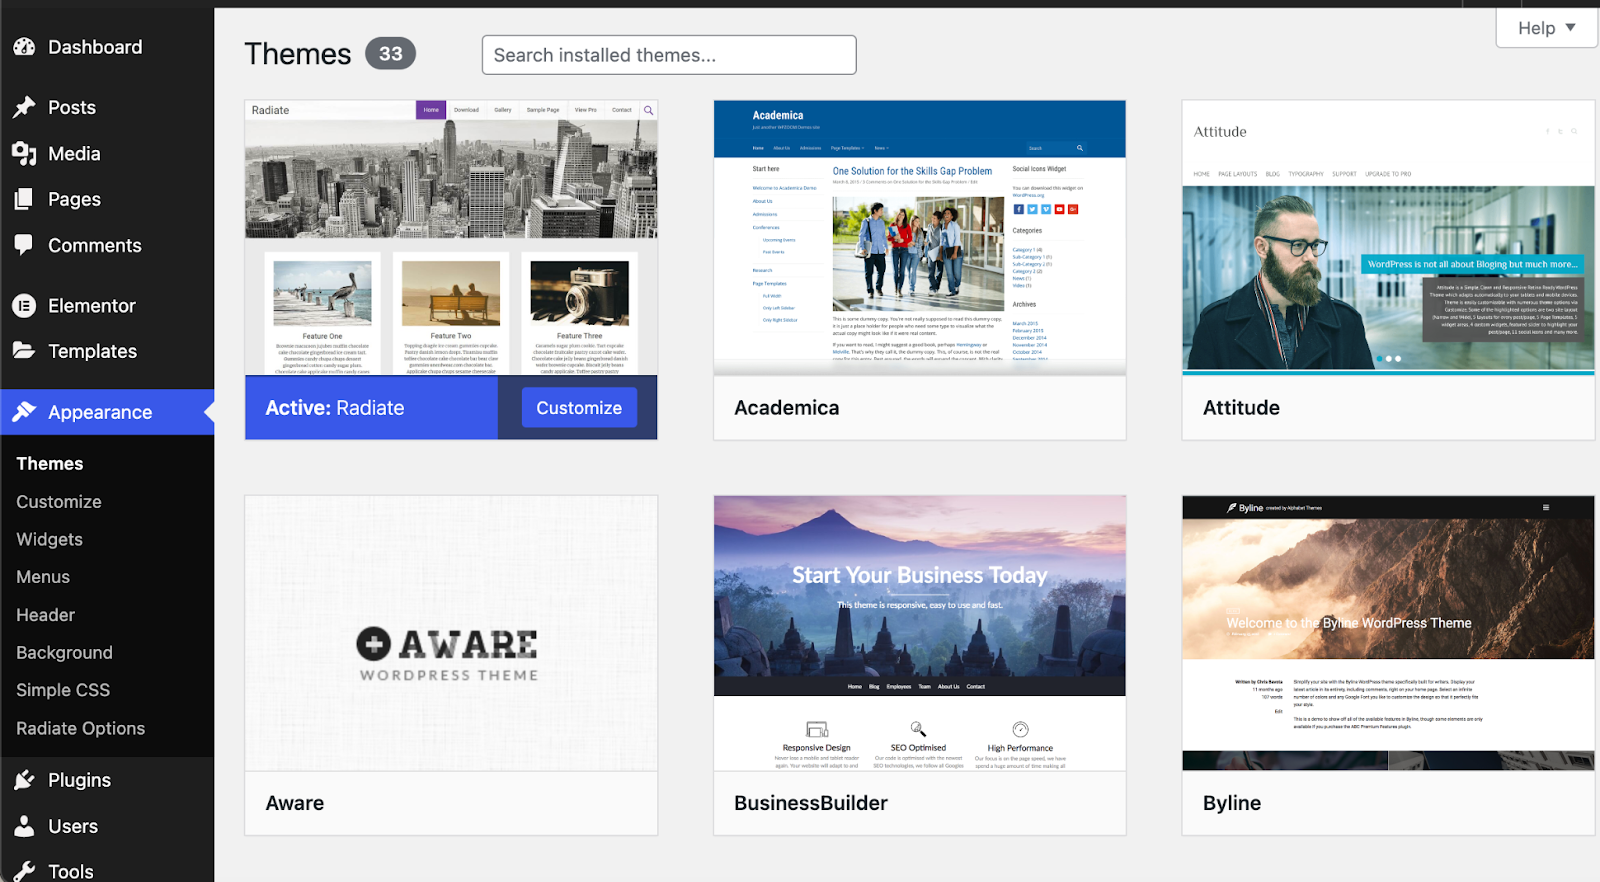Go to Widgets submenu

pos(49,540)
